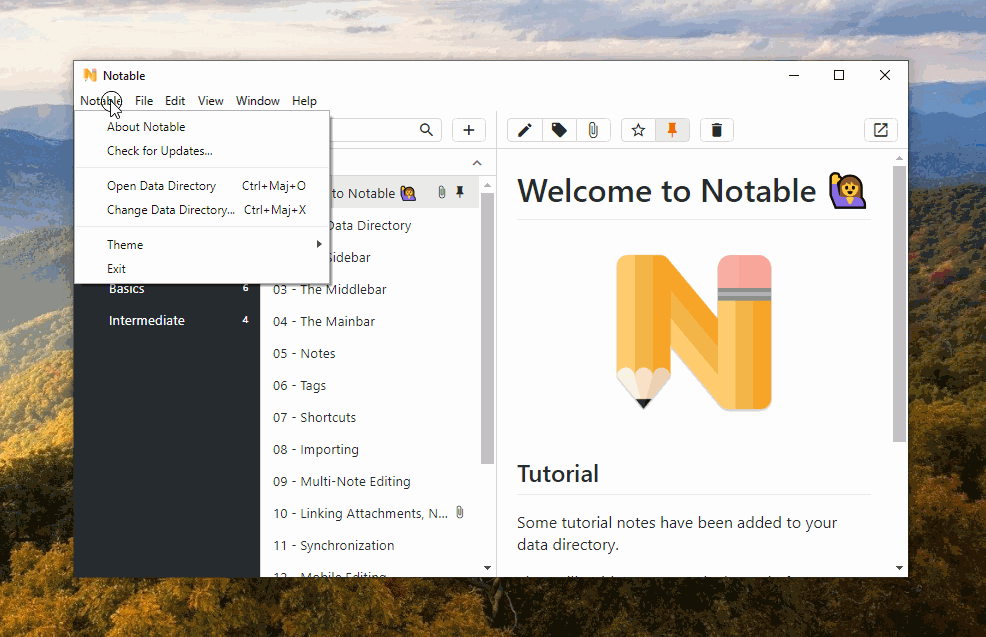Click the note content scroll-up arrow

(899, 158)
